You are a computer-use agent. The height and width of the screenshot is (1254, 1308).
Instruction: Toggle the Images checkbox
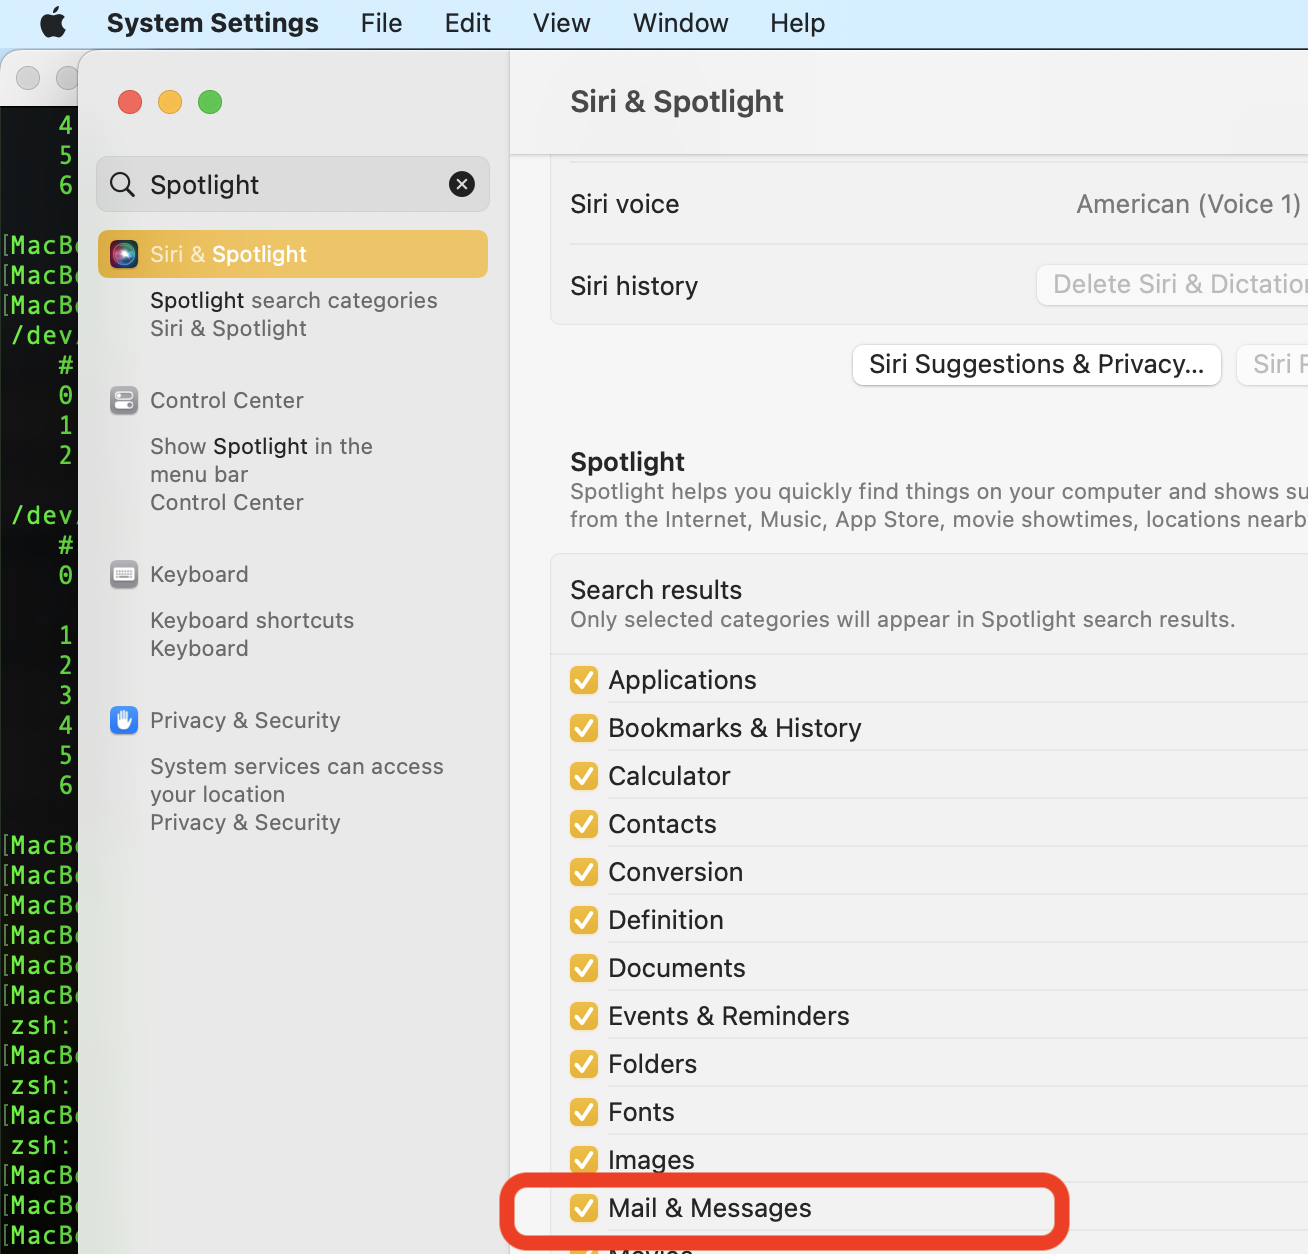tap(584, 1160)
